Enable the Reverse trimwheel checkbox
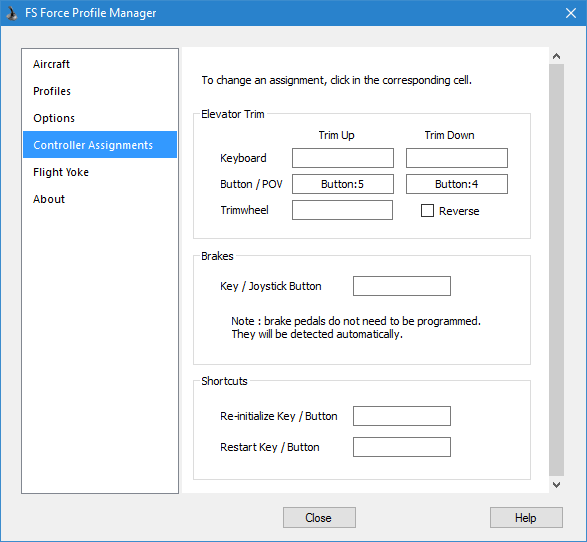The height and width of the screenshot is (542, 587). [x=427, y=211]
